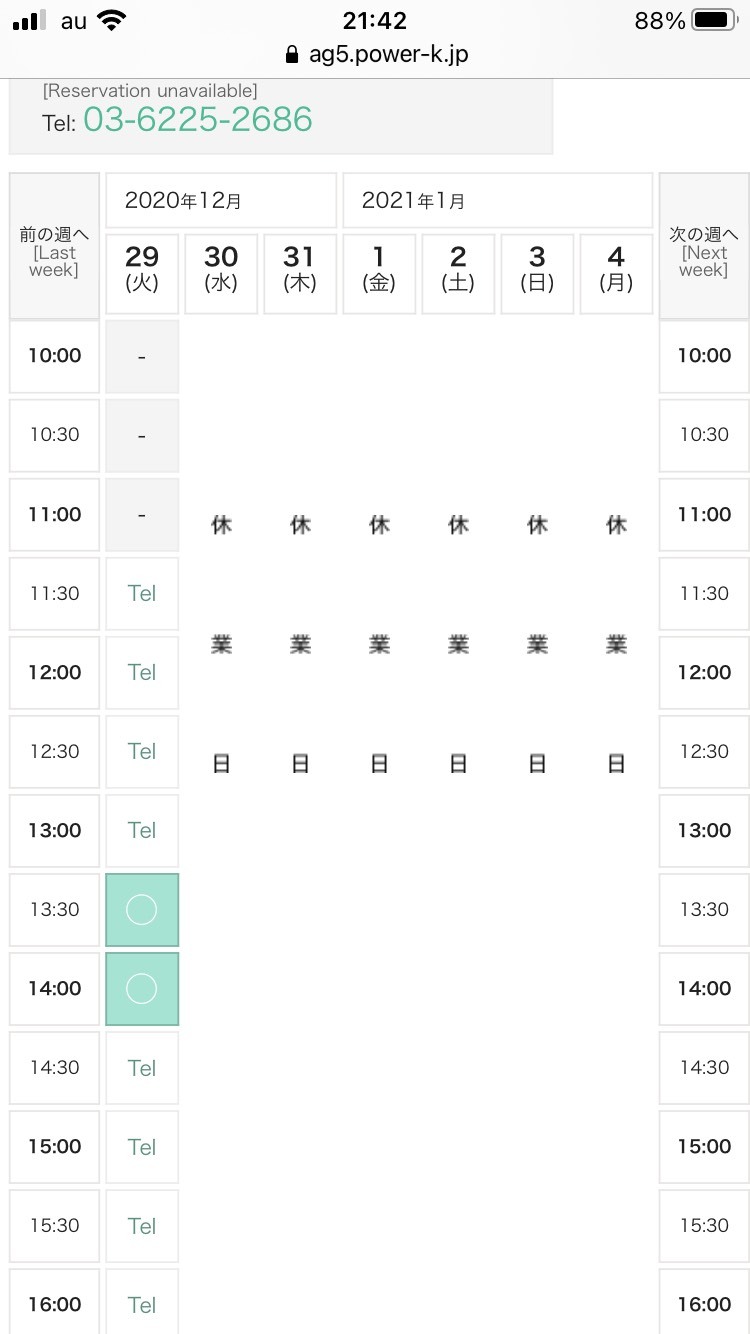This screenshot has height=1334, width=750.
Task: Tap the lock icon in address bar
Action: pos(292,54)
